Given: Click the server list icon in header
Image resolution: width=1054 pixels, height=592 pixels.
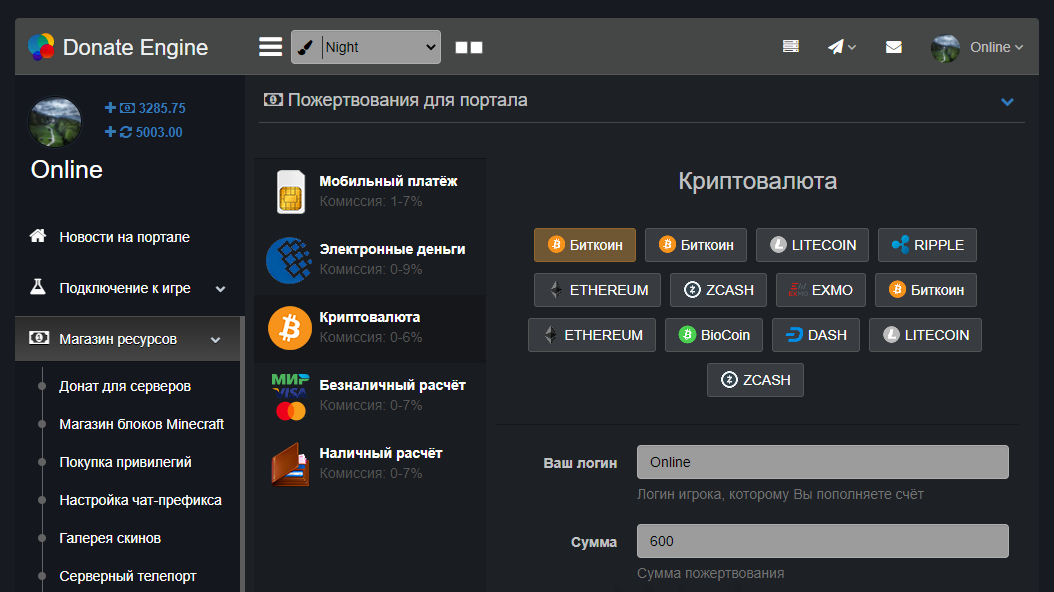Looking at the screenshot, I should click(791, 47).
